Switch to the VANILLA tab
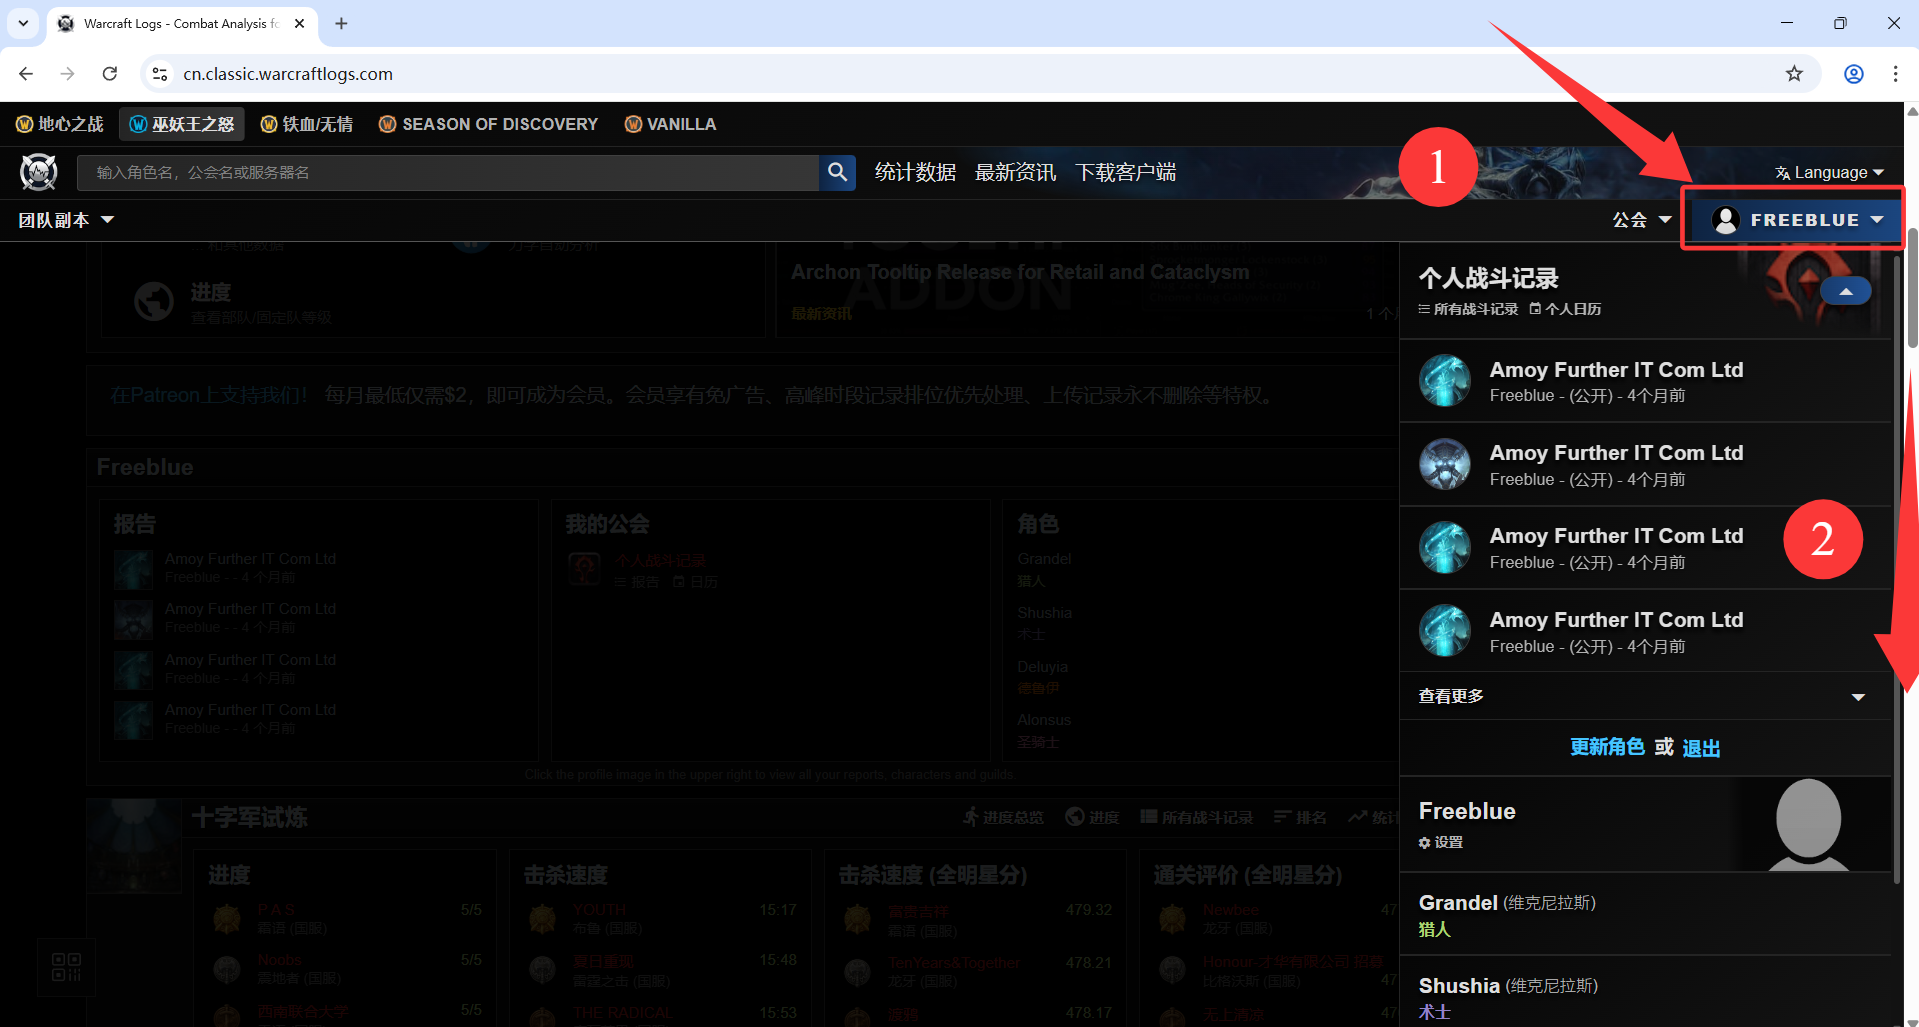 (670, 124)
